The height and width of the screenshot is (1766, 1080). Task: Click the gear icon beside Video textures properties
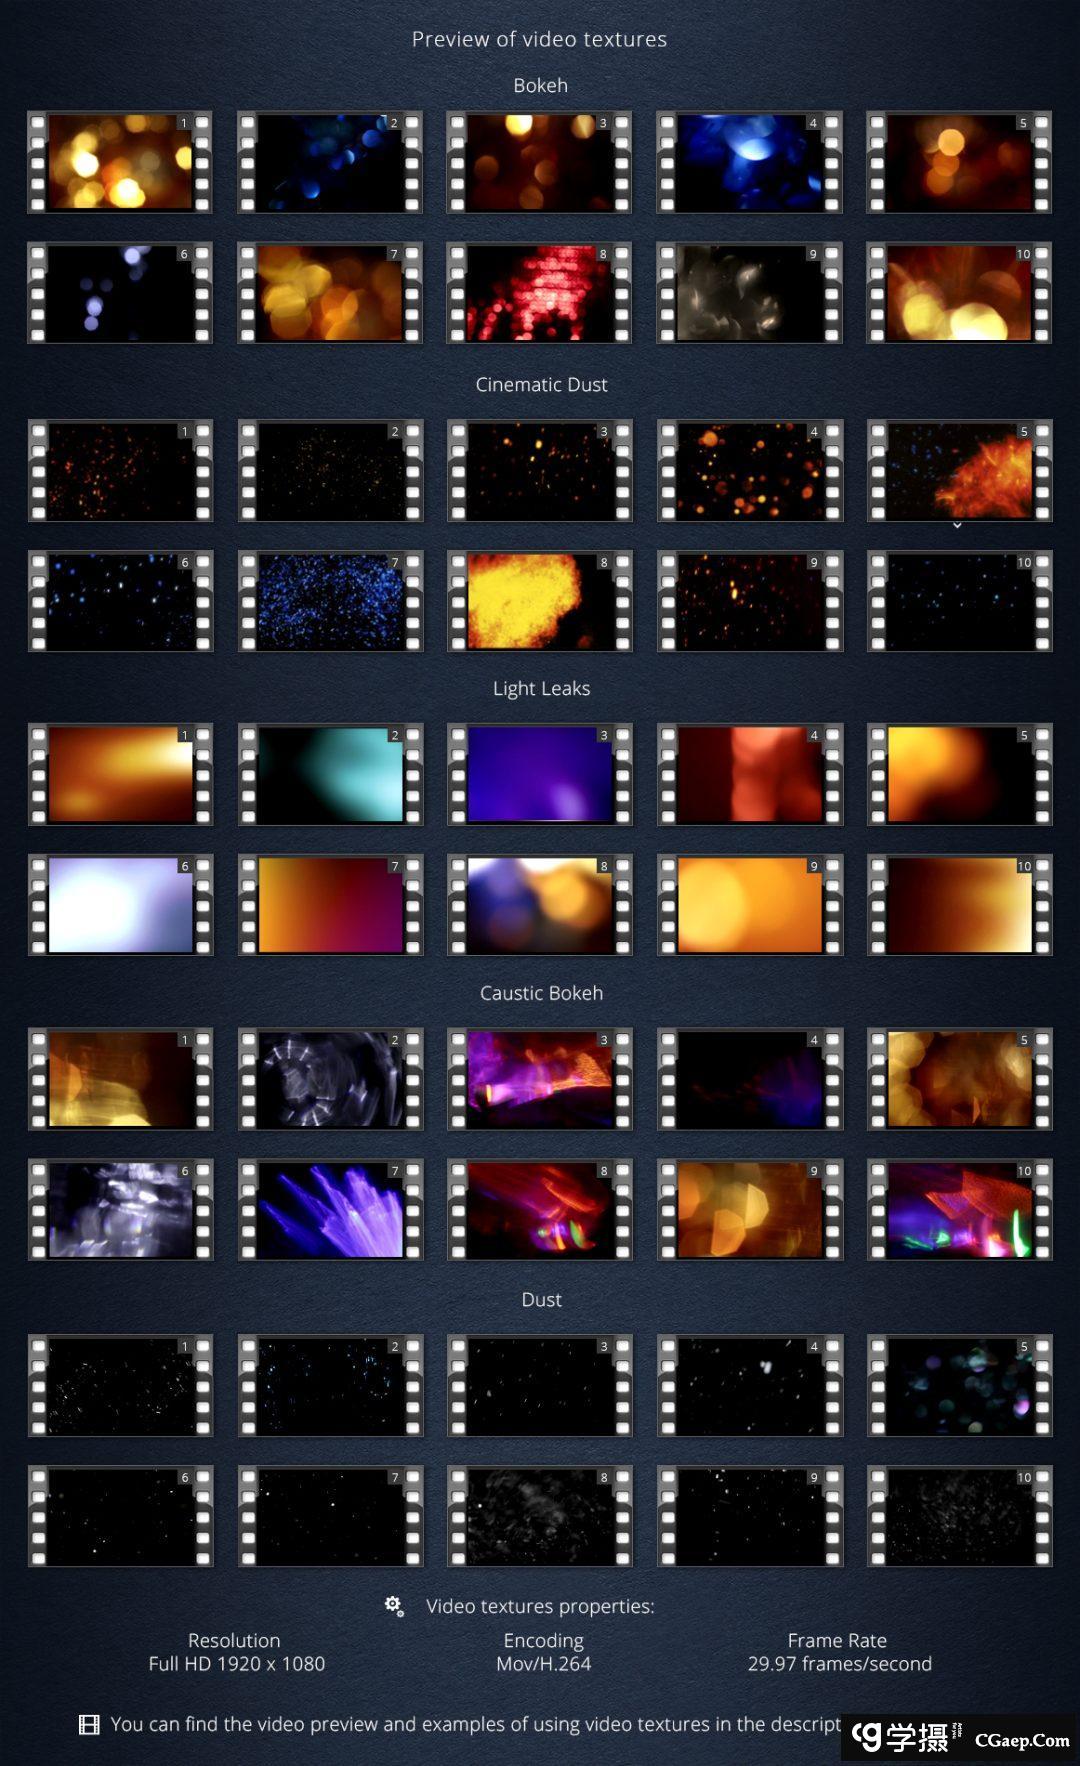[x=394, y=1606]
